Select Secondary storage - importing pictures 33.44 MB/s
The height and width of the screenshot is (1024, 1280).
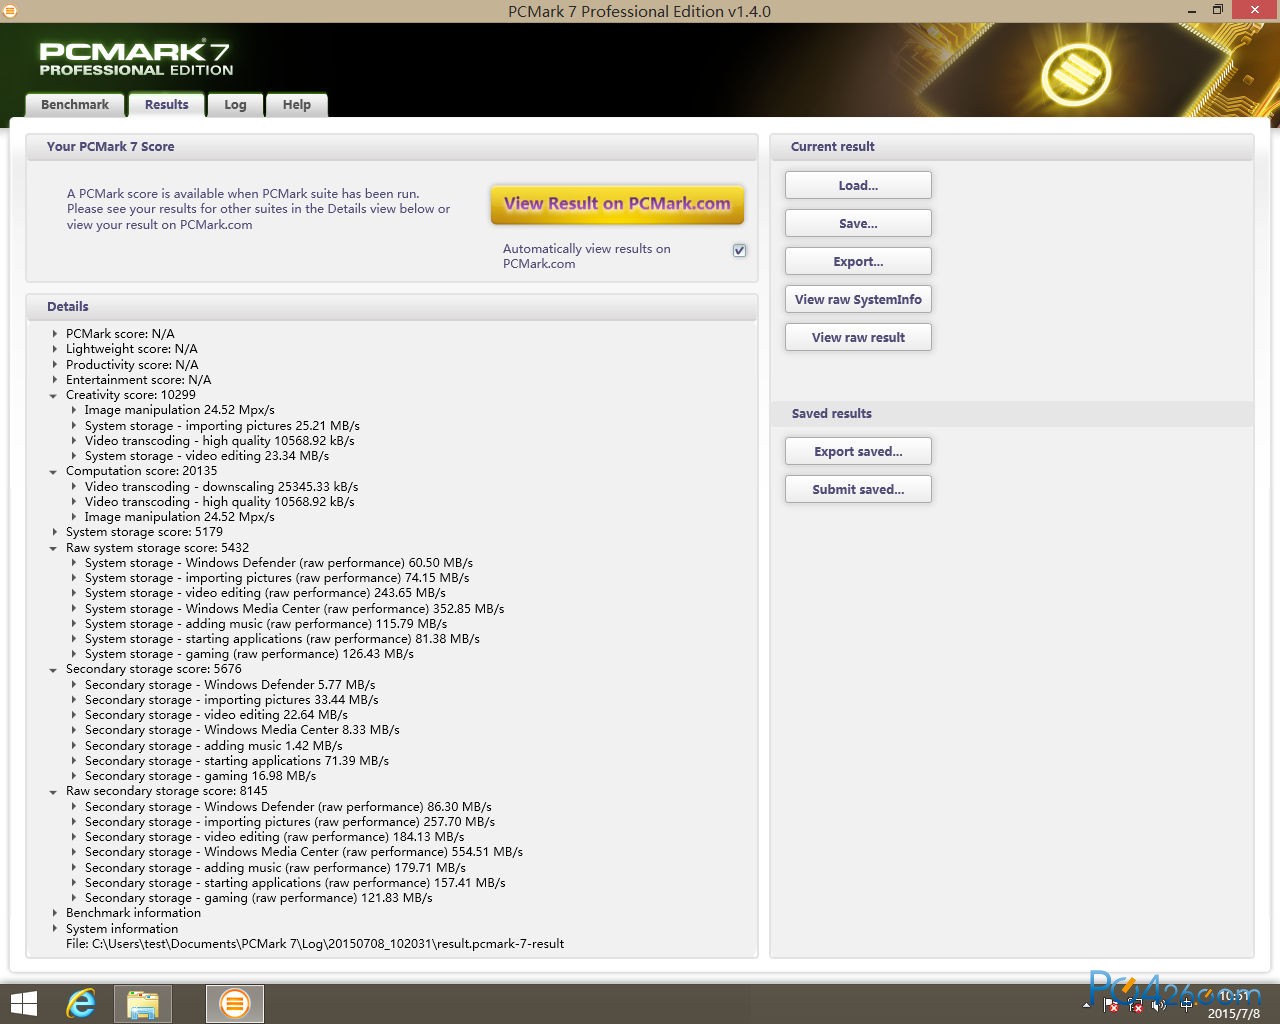pos(232,700)
